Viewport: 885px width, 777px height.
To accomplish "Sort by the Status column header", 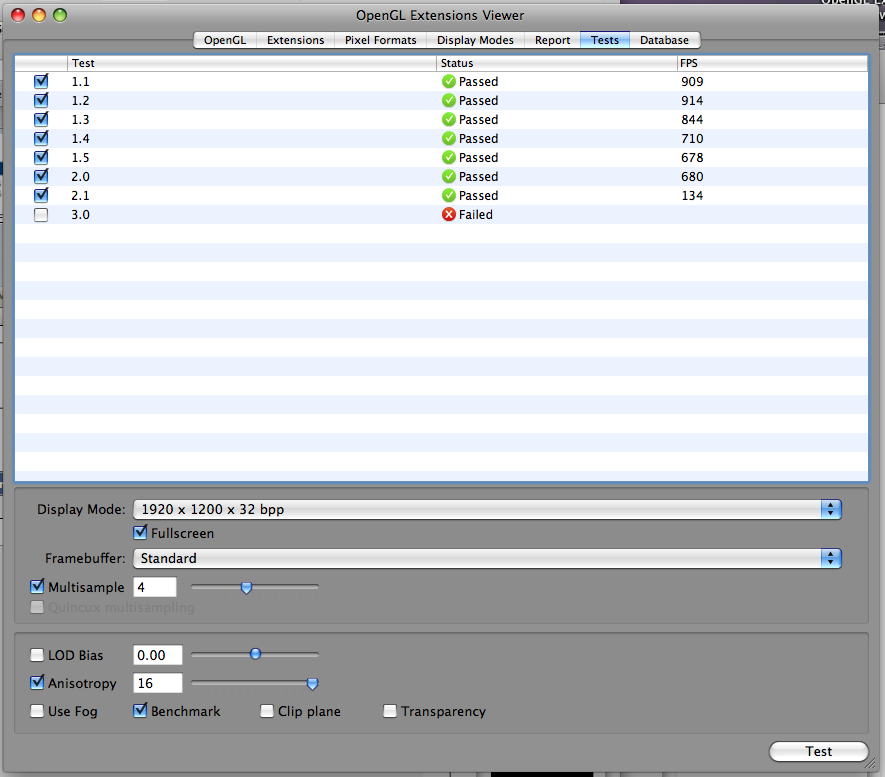I will [x=557, y=63].
